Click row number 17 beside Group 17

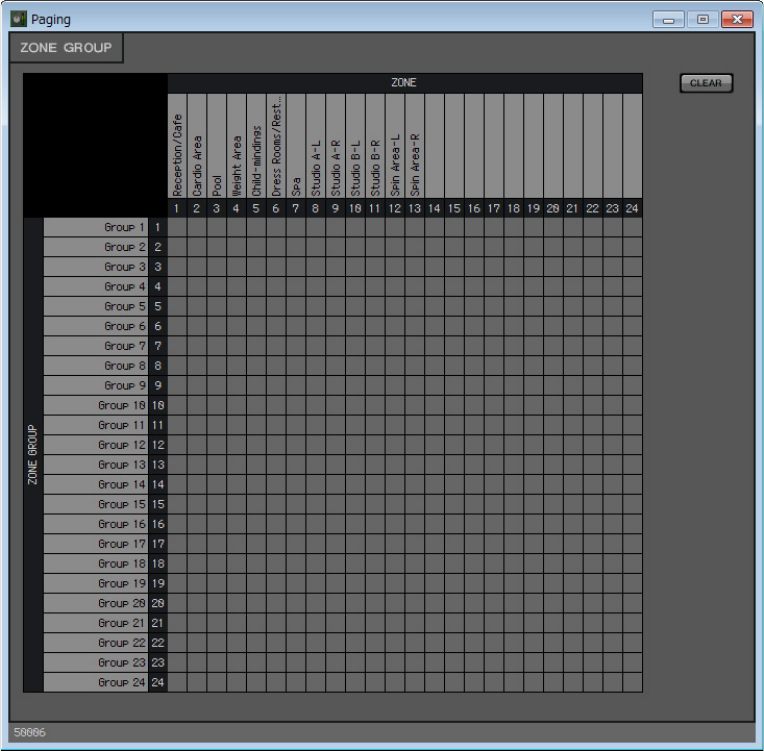[x=158, y=544]
